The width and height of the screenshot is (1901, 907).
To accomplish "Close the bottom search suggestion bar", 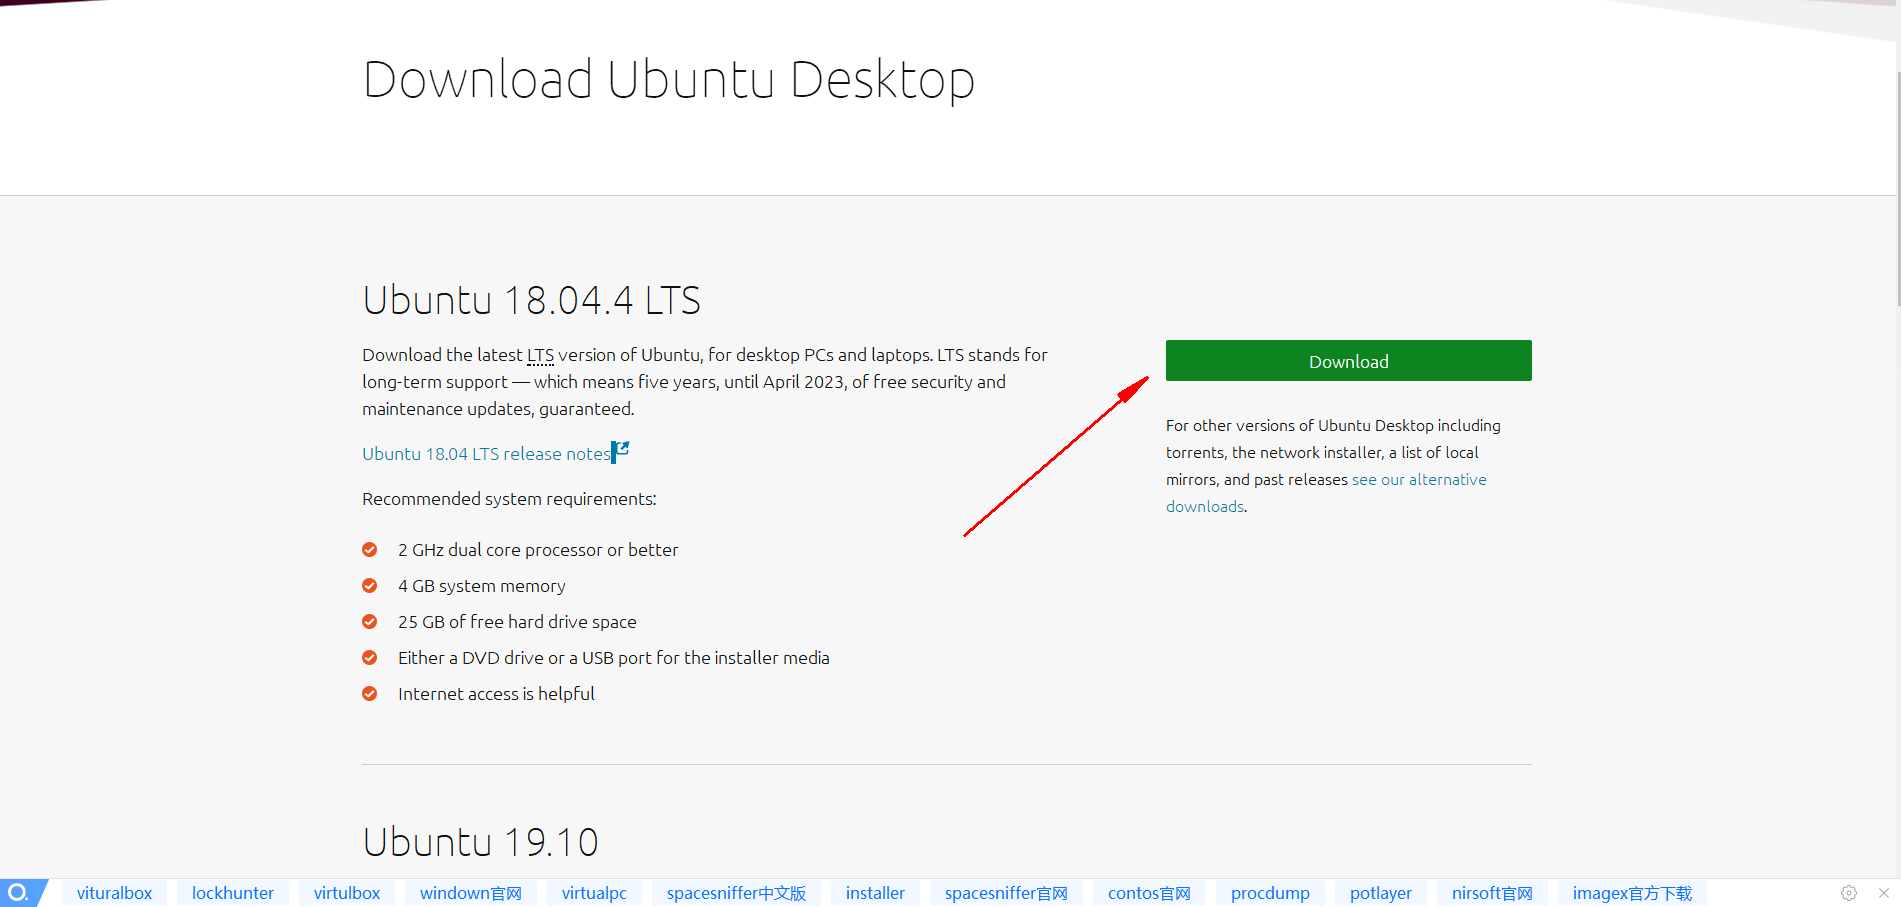I will pyautogui.click(x=1884, y=893).
